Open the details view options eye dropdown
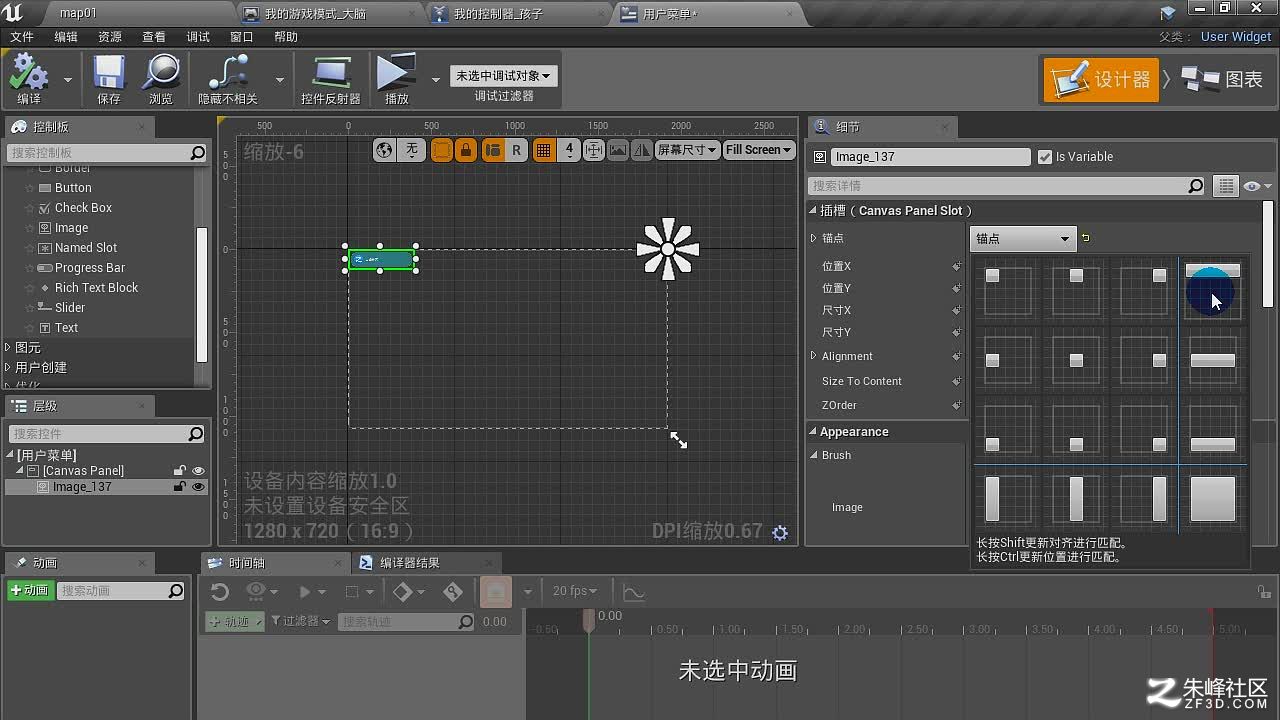The width and height of the screenshot is (1280, 720). [1257, 186]
